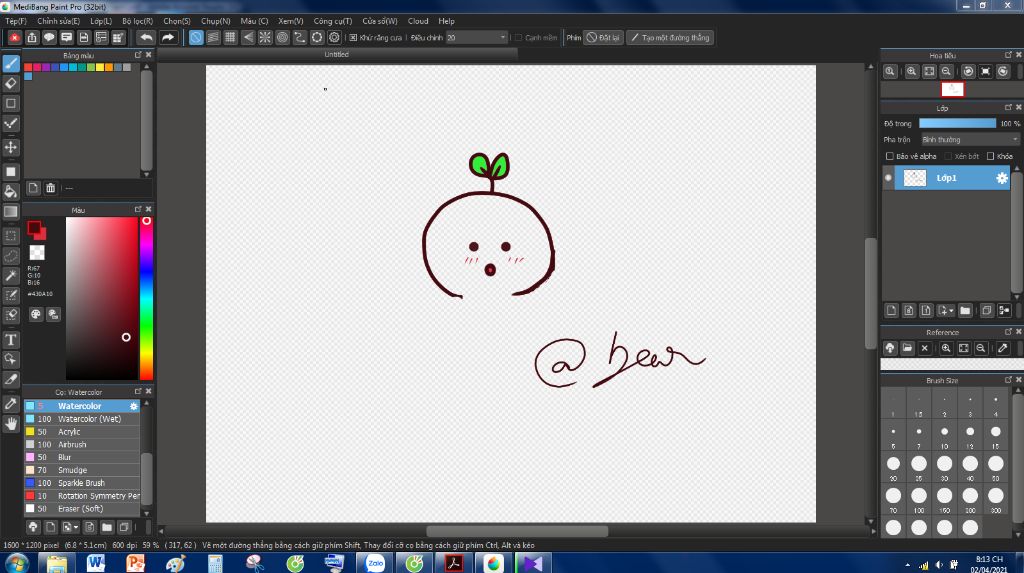Open snap settings gear in top toolbar
The height and width of the screenshot is (573, 1024).
(x=334, y=37)
